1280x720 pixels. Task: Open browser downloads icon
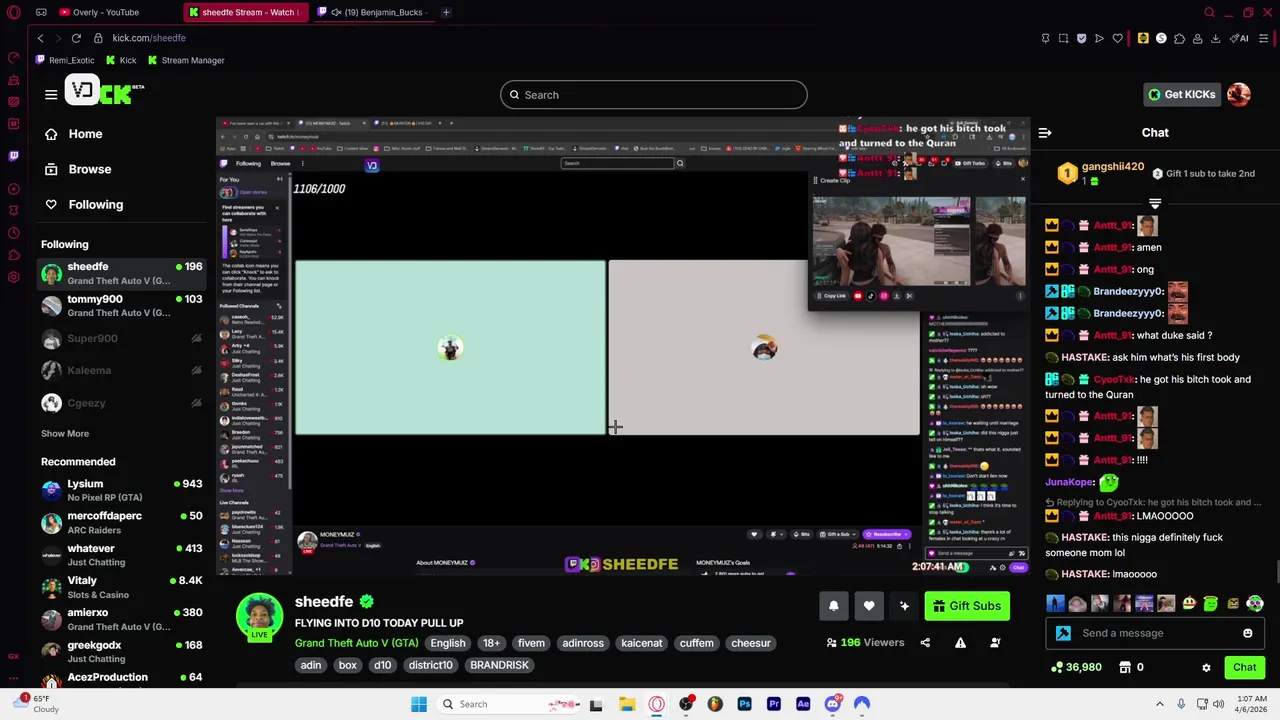tap(1215, 38)
